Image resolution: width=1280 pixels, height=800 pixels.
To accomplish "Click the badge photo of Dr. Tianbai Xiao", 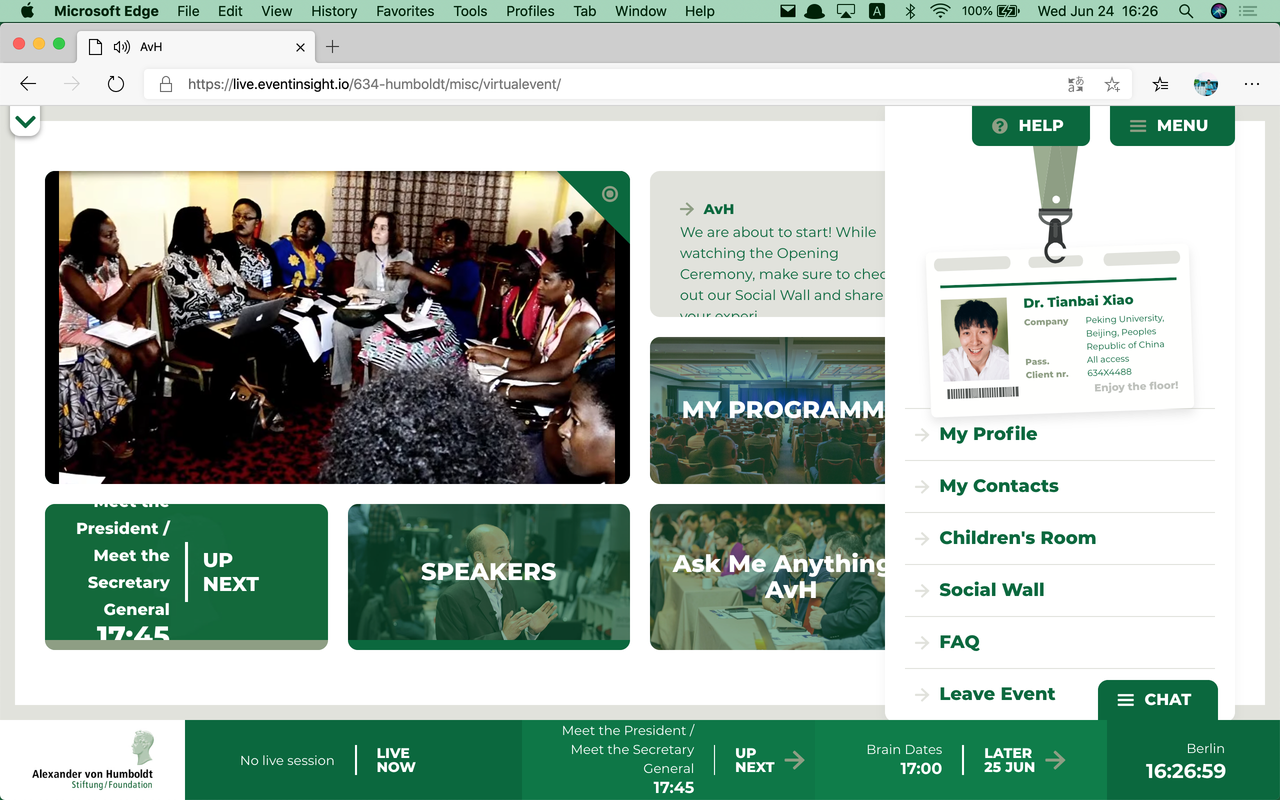I will coord(975,340).
